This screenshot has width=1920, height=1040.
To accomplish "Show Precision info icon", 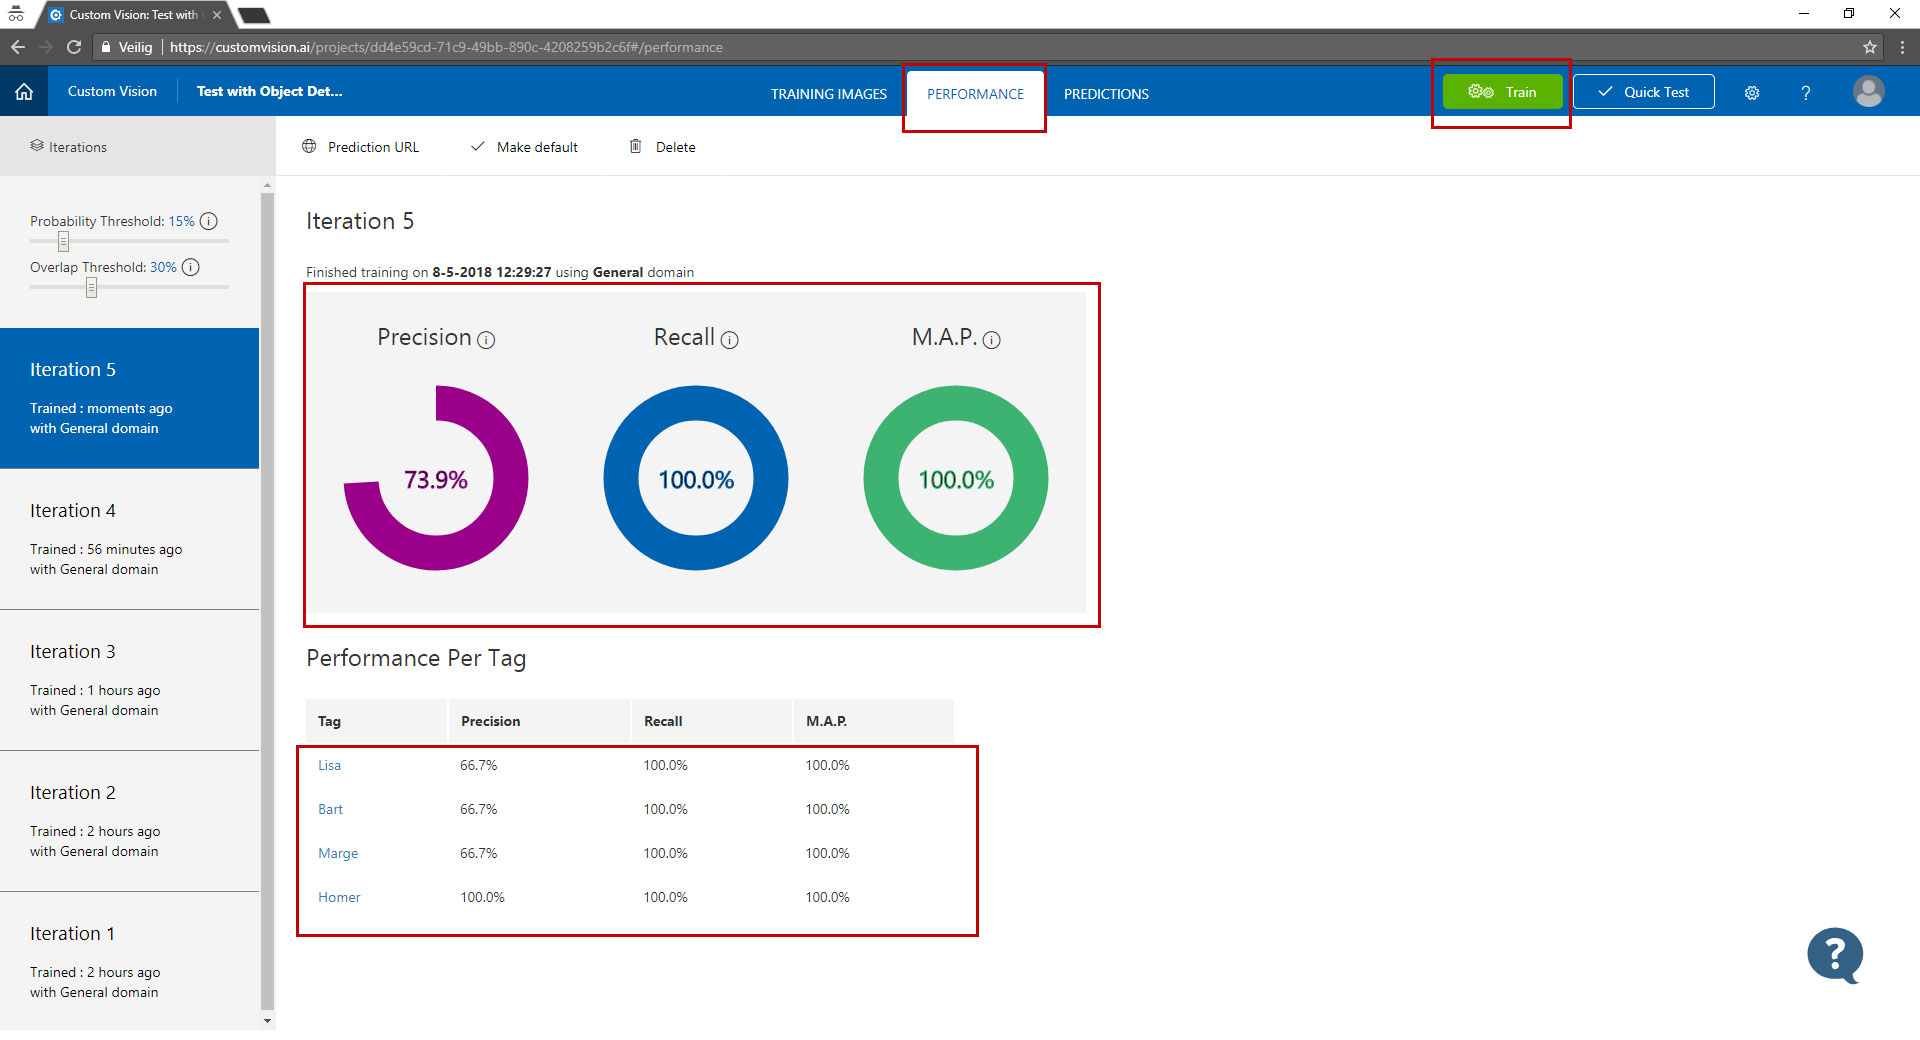I will pos(486,340).
